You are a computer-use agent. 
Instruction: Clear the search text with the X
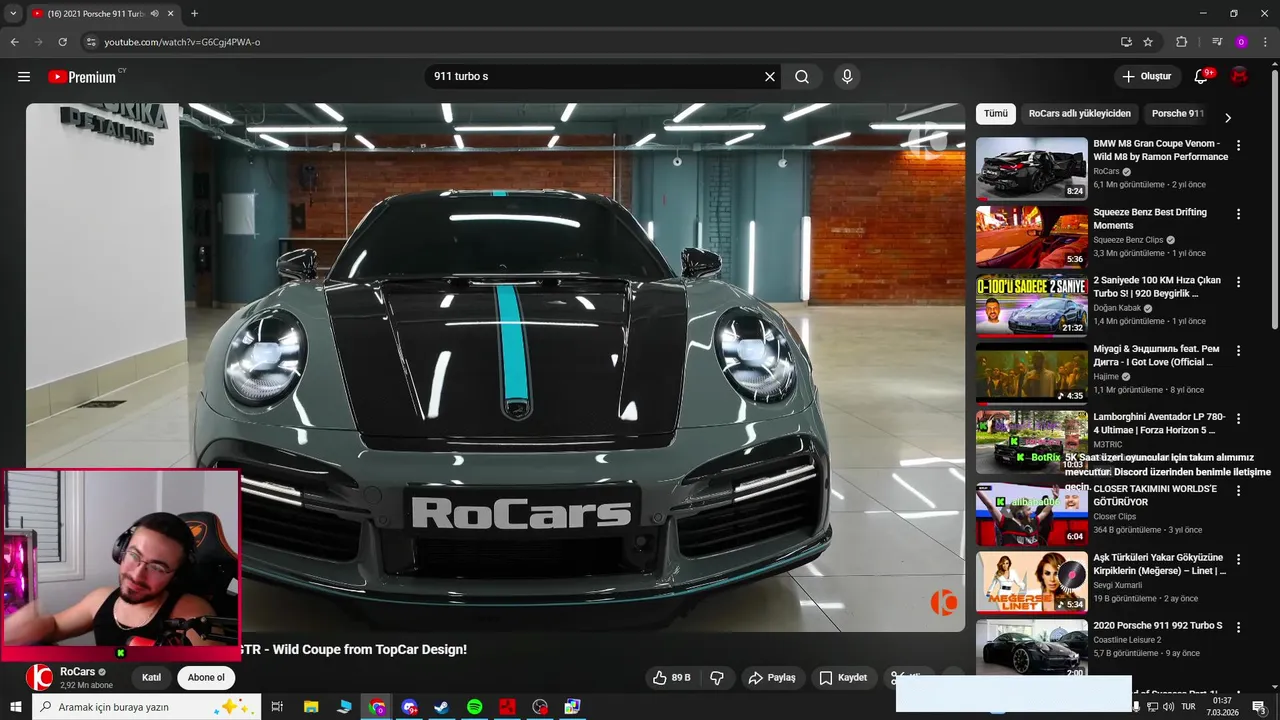point(770,77)
